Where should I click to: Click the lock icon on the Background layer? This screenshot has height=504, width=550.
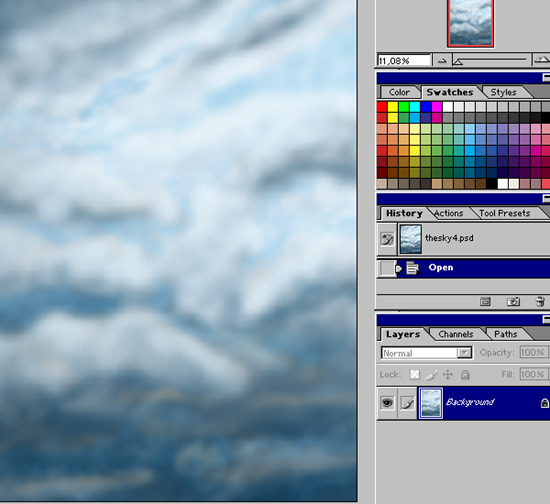pyautogui.click(x=544, y=403)
